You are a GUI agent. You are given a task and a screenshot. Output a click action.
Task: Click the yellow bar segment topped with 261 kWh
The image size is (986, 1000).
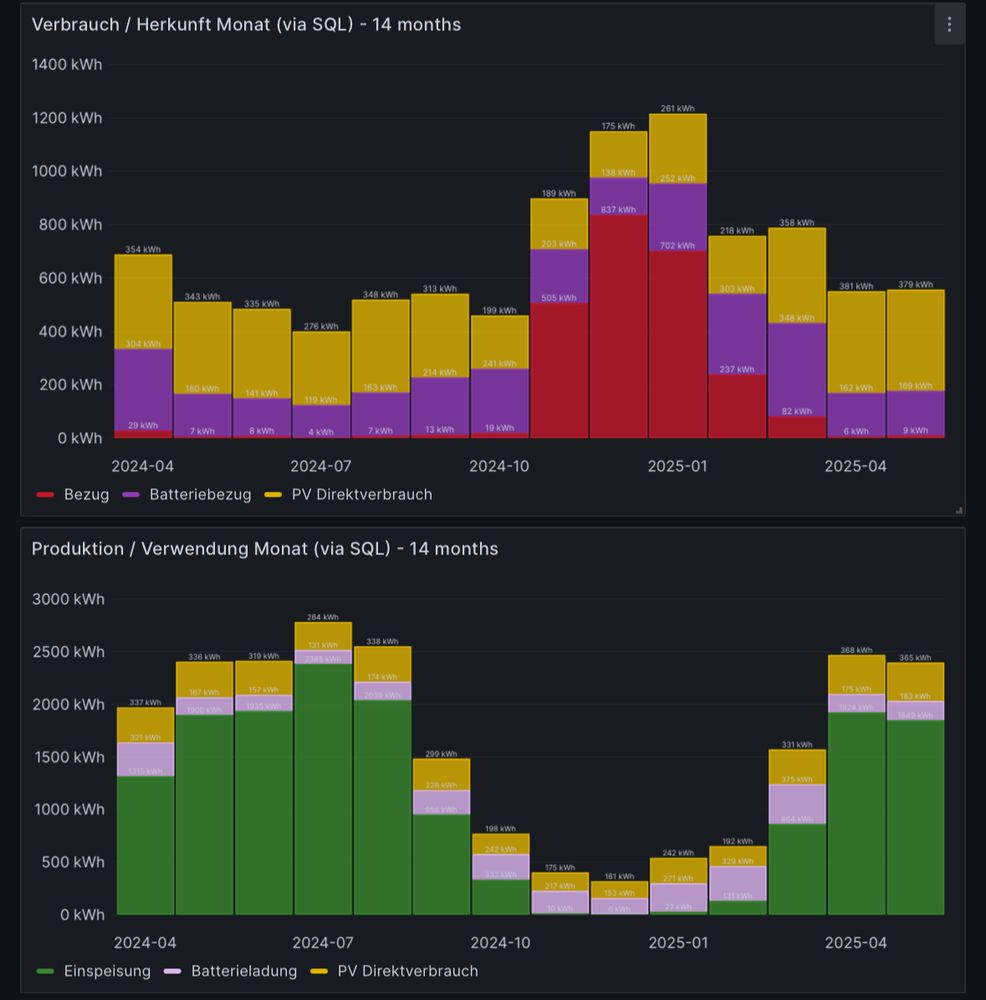(x=677, y=149)
